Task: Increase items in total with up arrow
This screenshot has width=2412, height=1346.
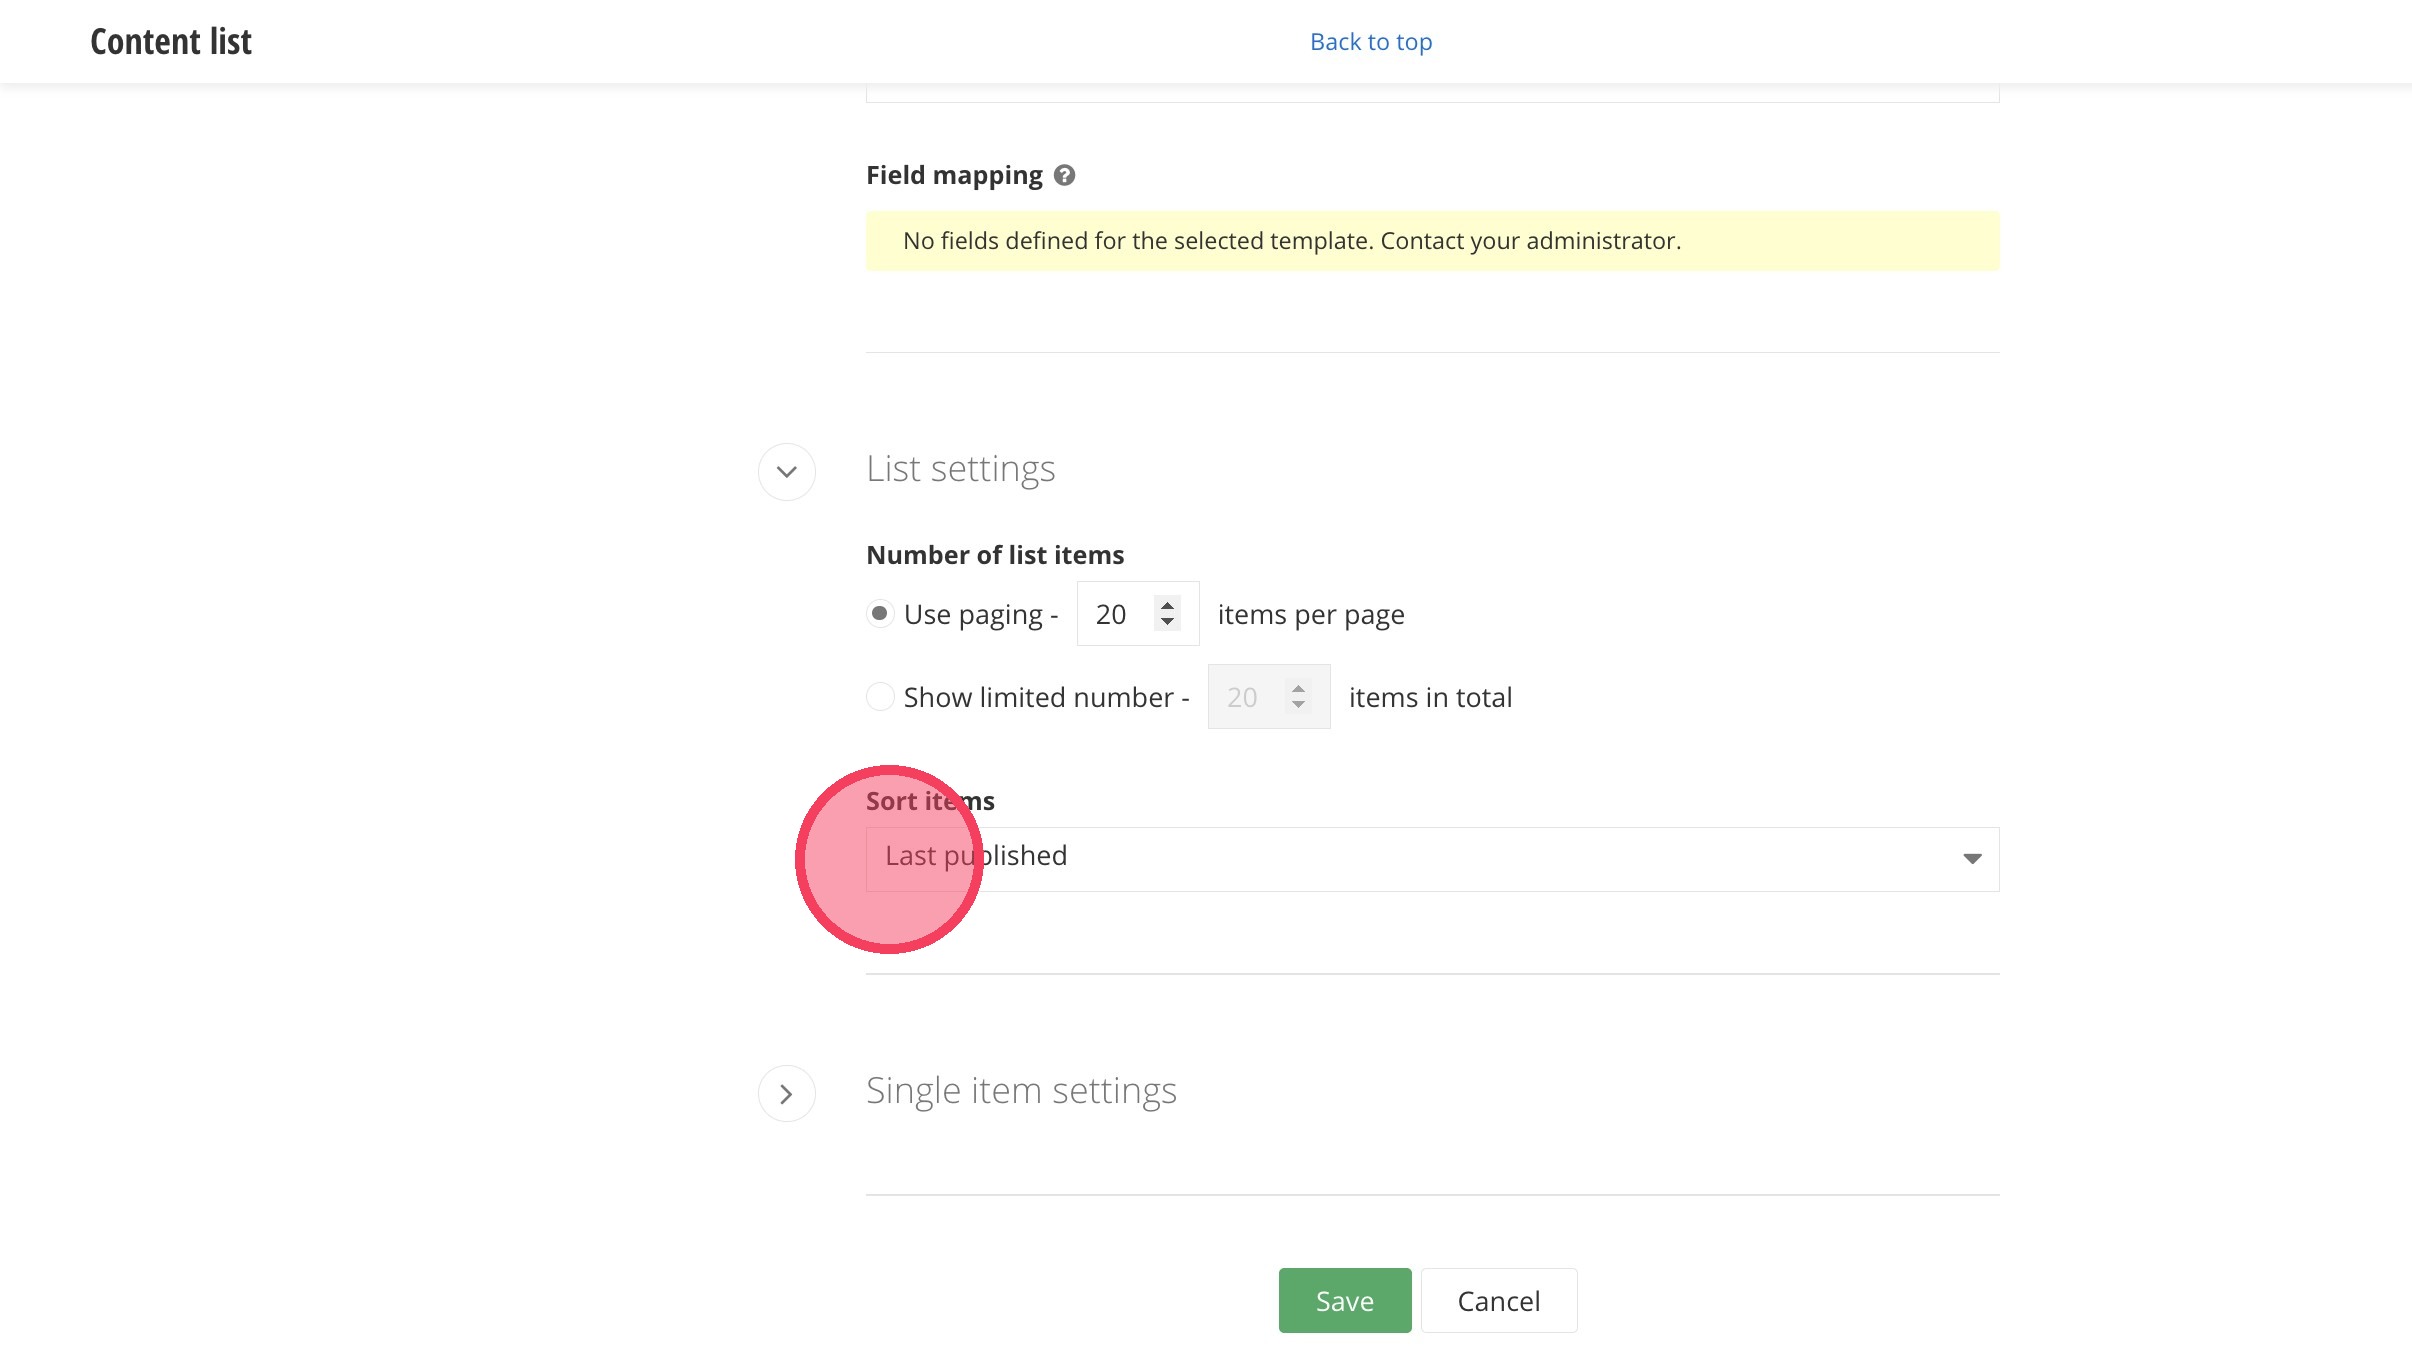Action: point(1298,688)
